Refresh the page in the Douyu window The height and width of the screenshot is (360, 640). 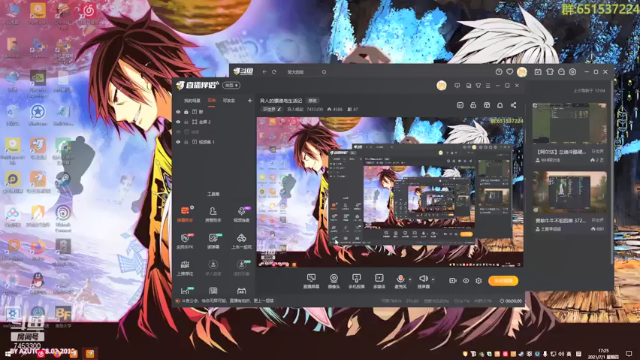(274, 72)
